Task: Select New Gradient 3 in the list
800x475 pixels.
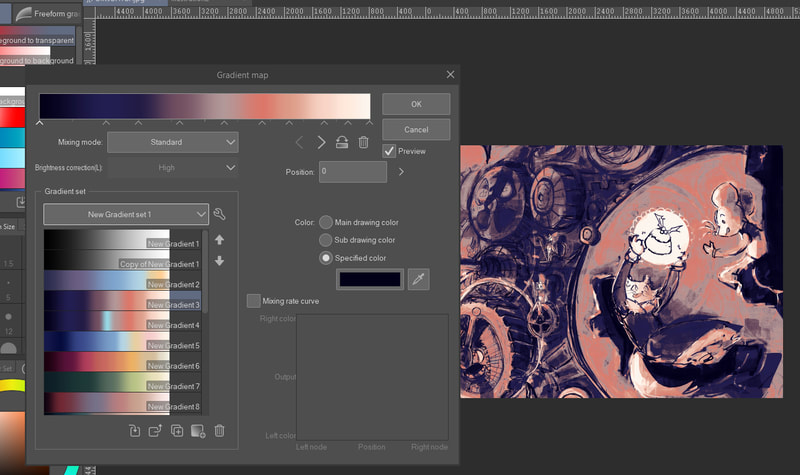Action: 122,301
